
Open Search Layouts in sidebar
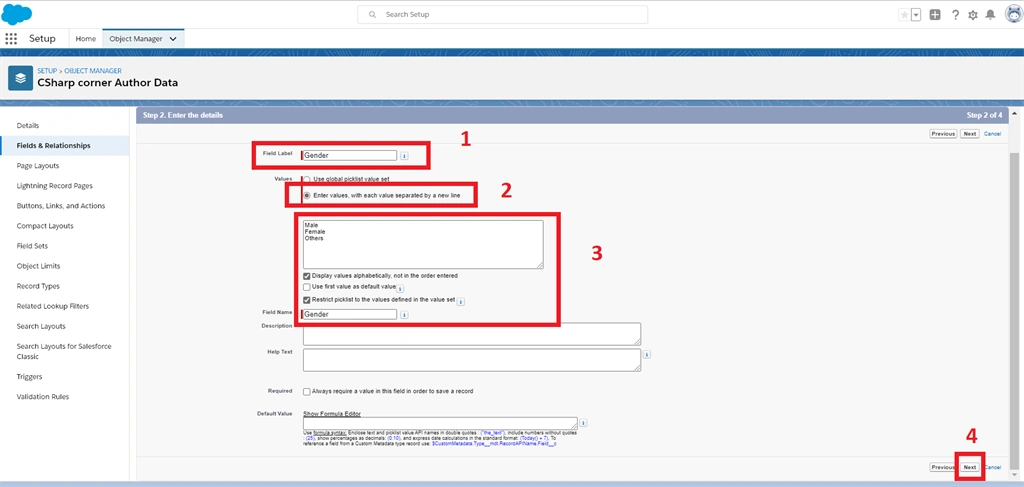coord(41,326)
